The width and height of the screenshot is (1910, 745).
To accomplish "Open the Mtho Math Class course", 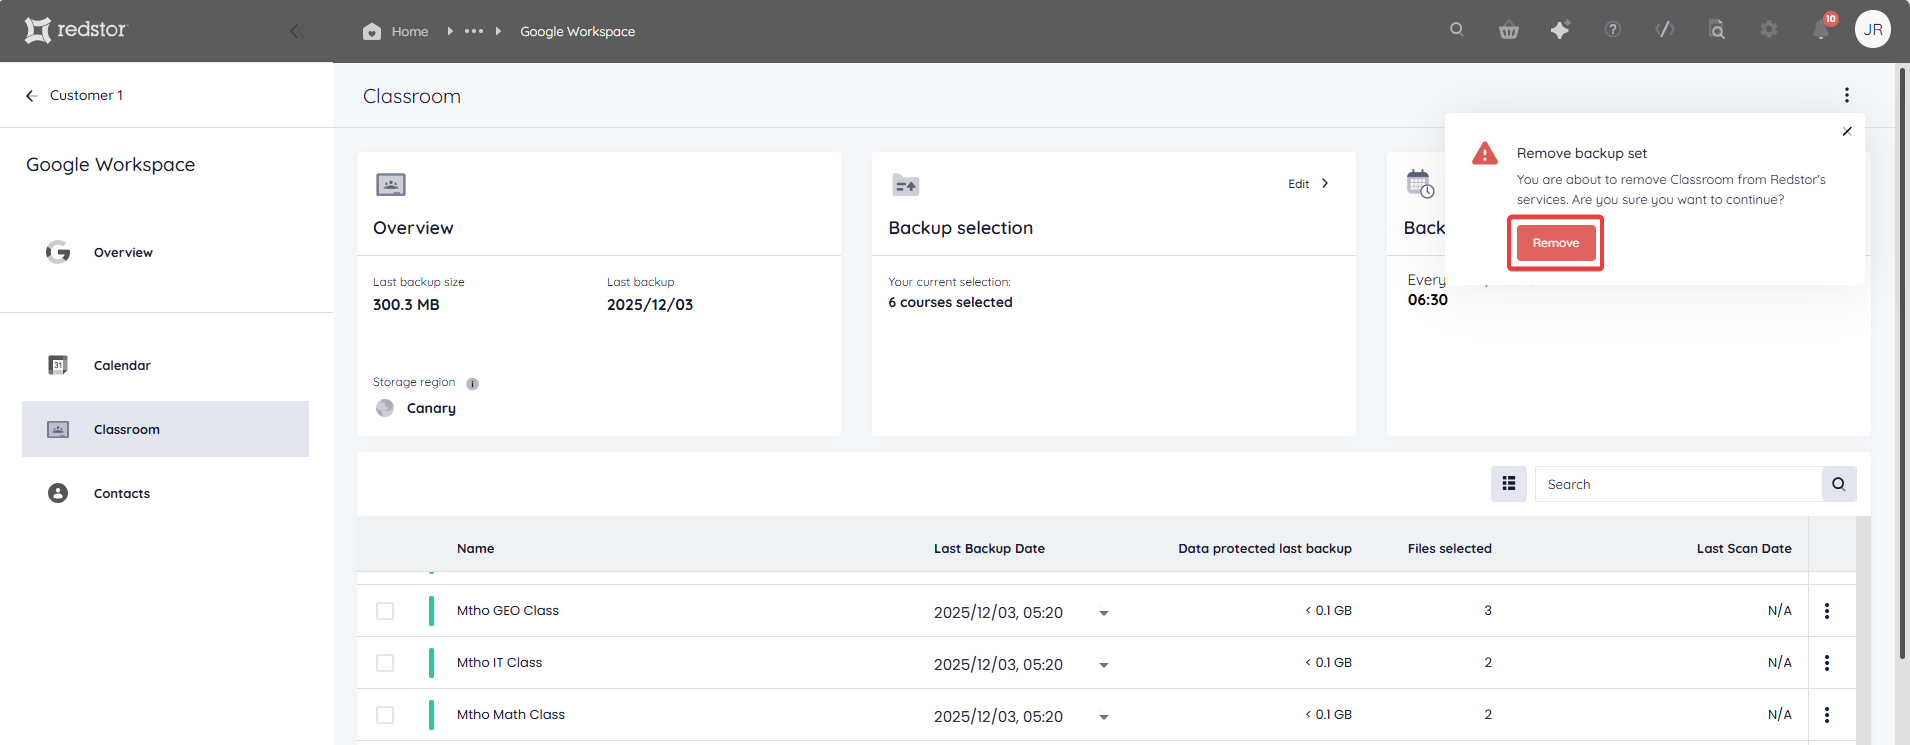I will coord(511,715).
